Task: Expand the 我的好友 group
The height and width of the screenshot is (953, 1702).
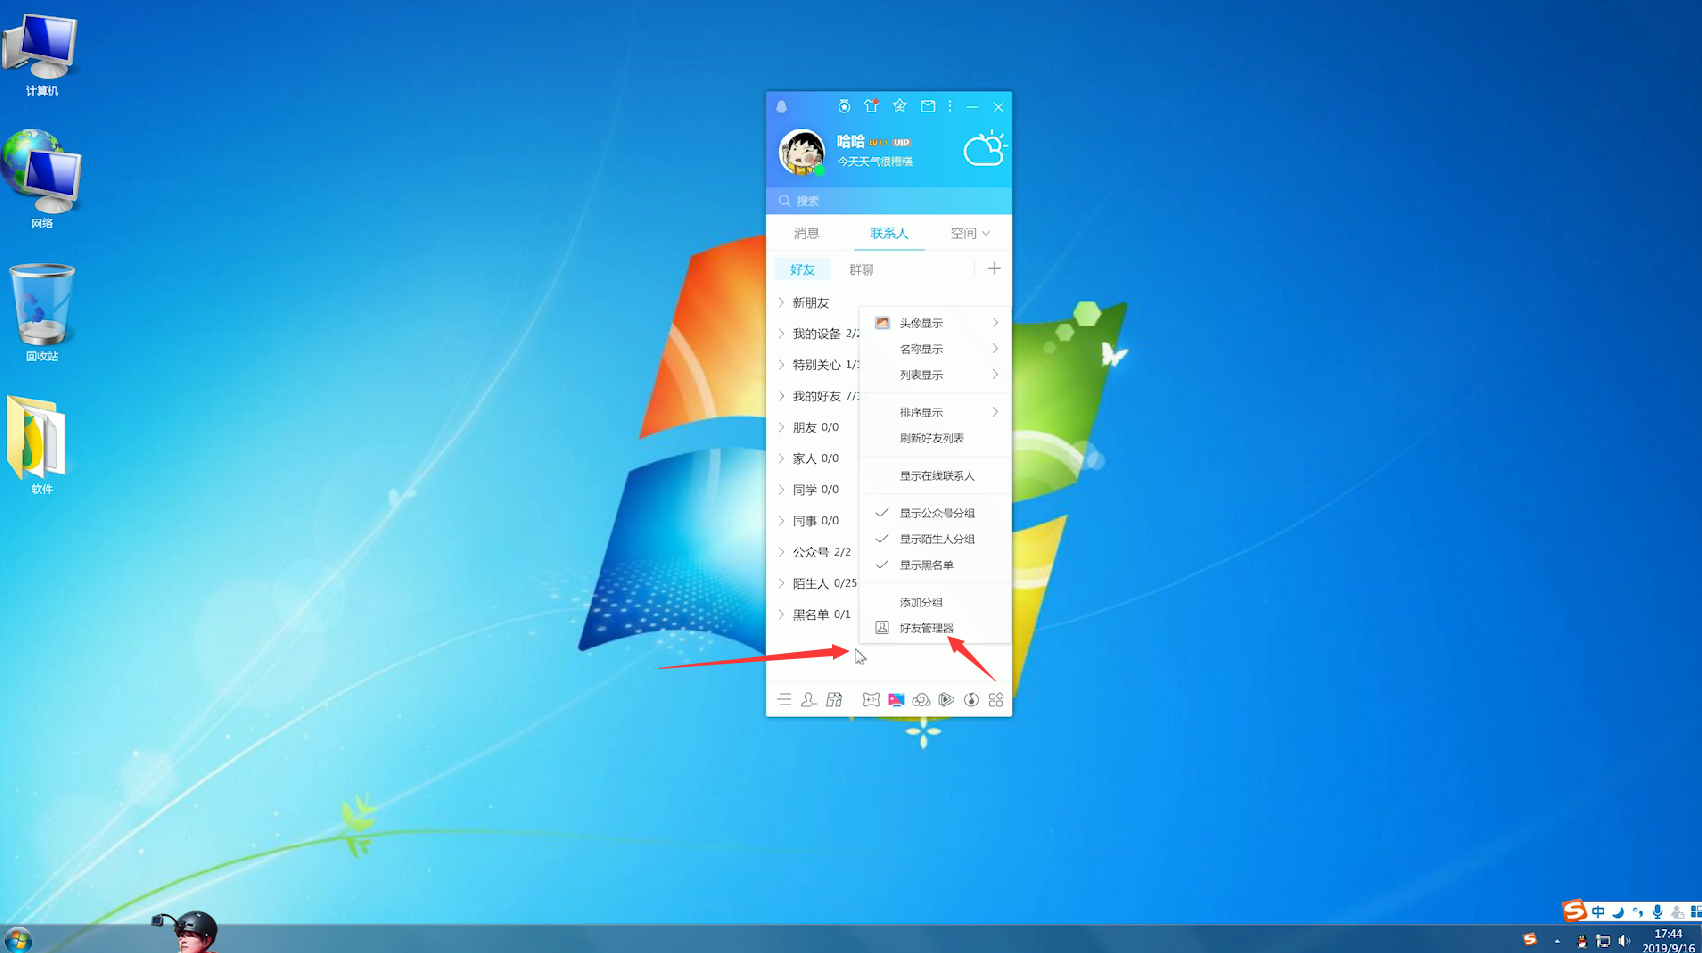Action: pos(818,396)
